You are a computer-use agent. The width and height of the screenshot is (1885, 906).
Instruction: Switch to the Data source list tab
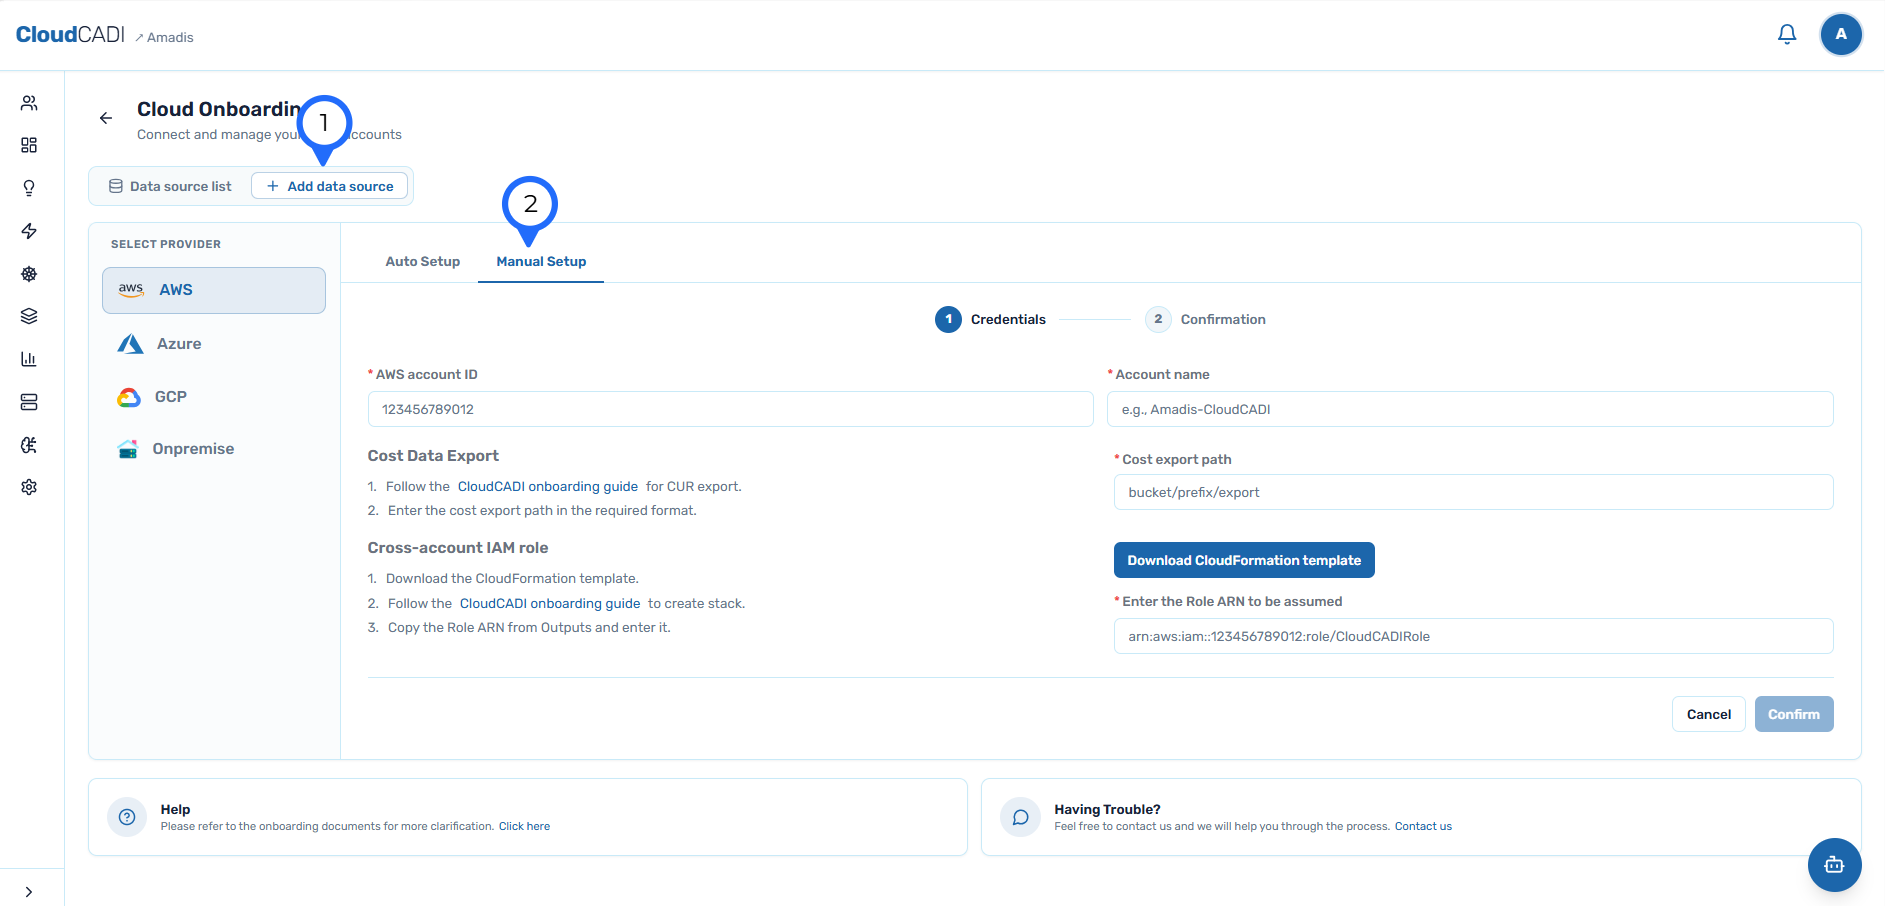(x=170, y=186)
